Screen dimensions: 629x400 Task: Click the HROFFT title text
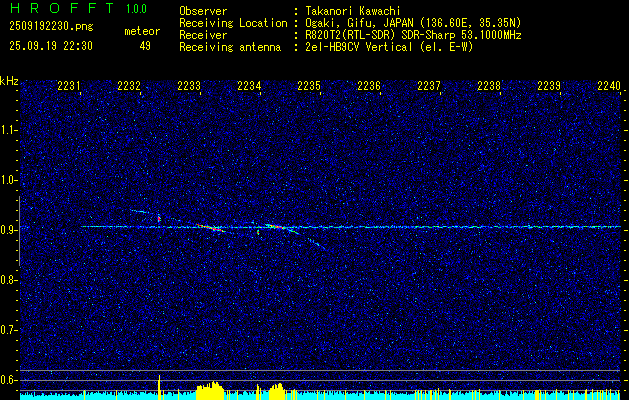click(x=62, y=8)
